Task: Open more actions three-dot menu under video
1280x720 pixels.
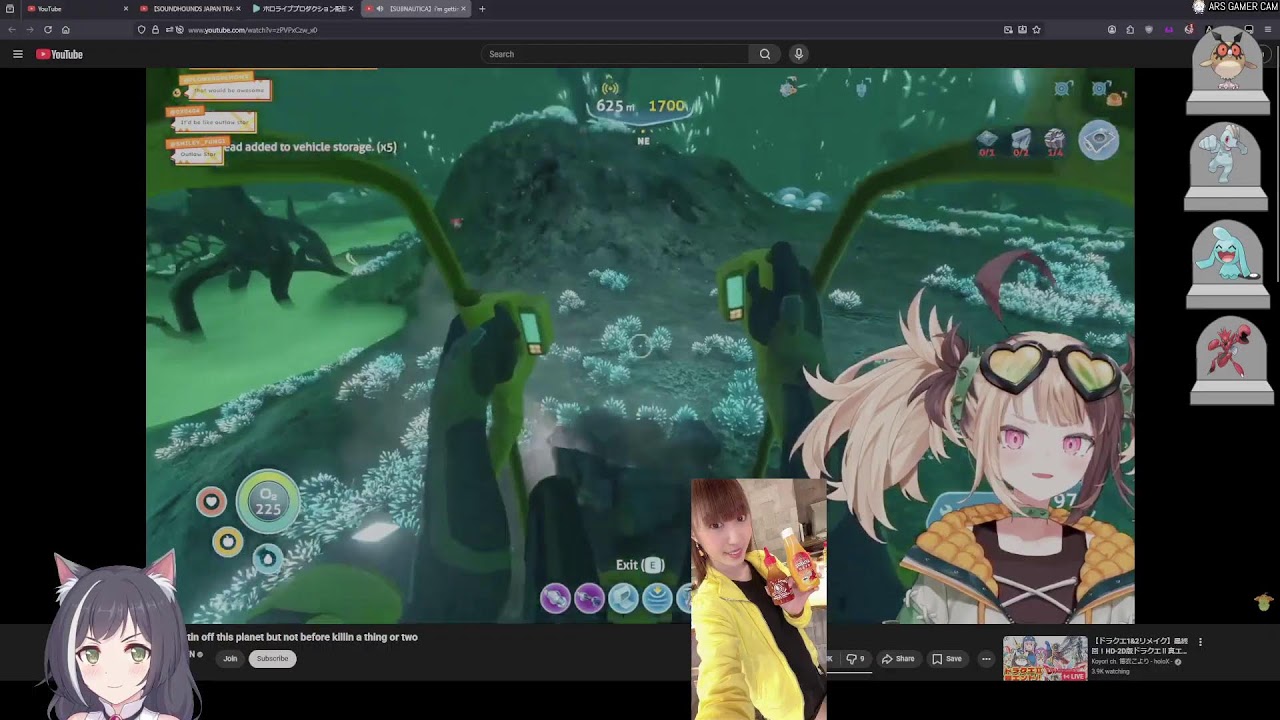Action: [x=986, y=659]
